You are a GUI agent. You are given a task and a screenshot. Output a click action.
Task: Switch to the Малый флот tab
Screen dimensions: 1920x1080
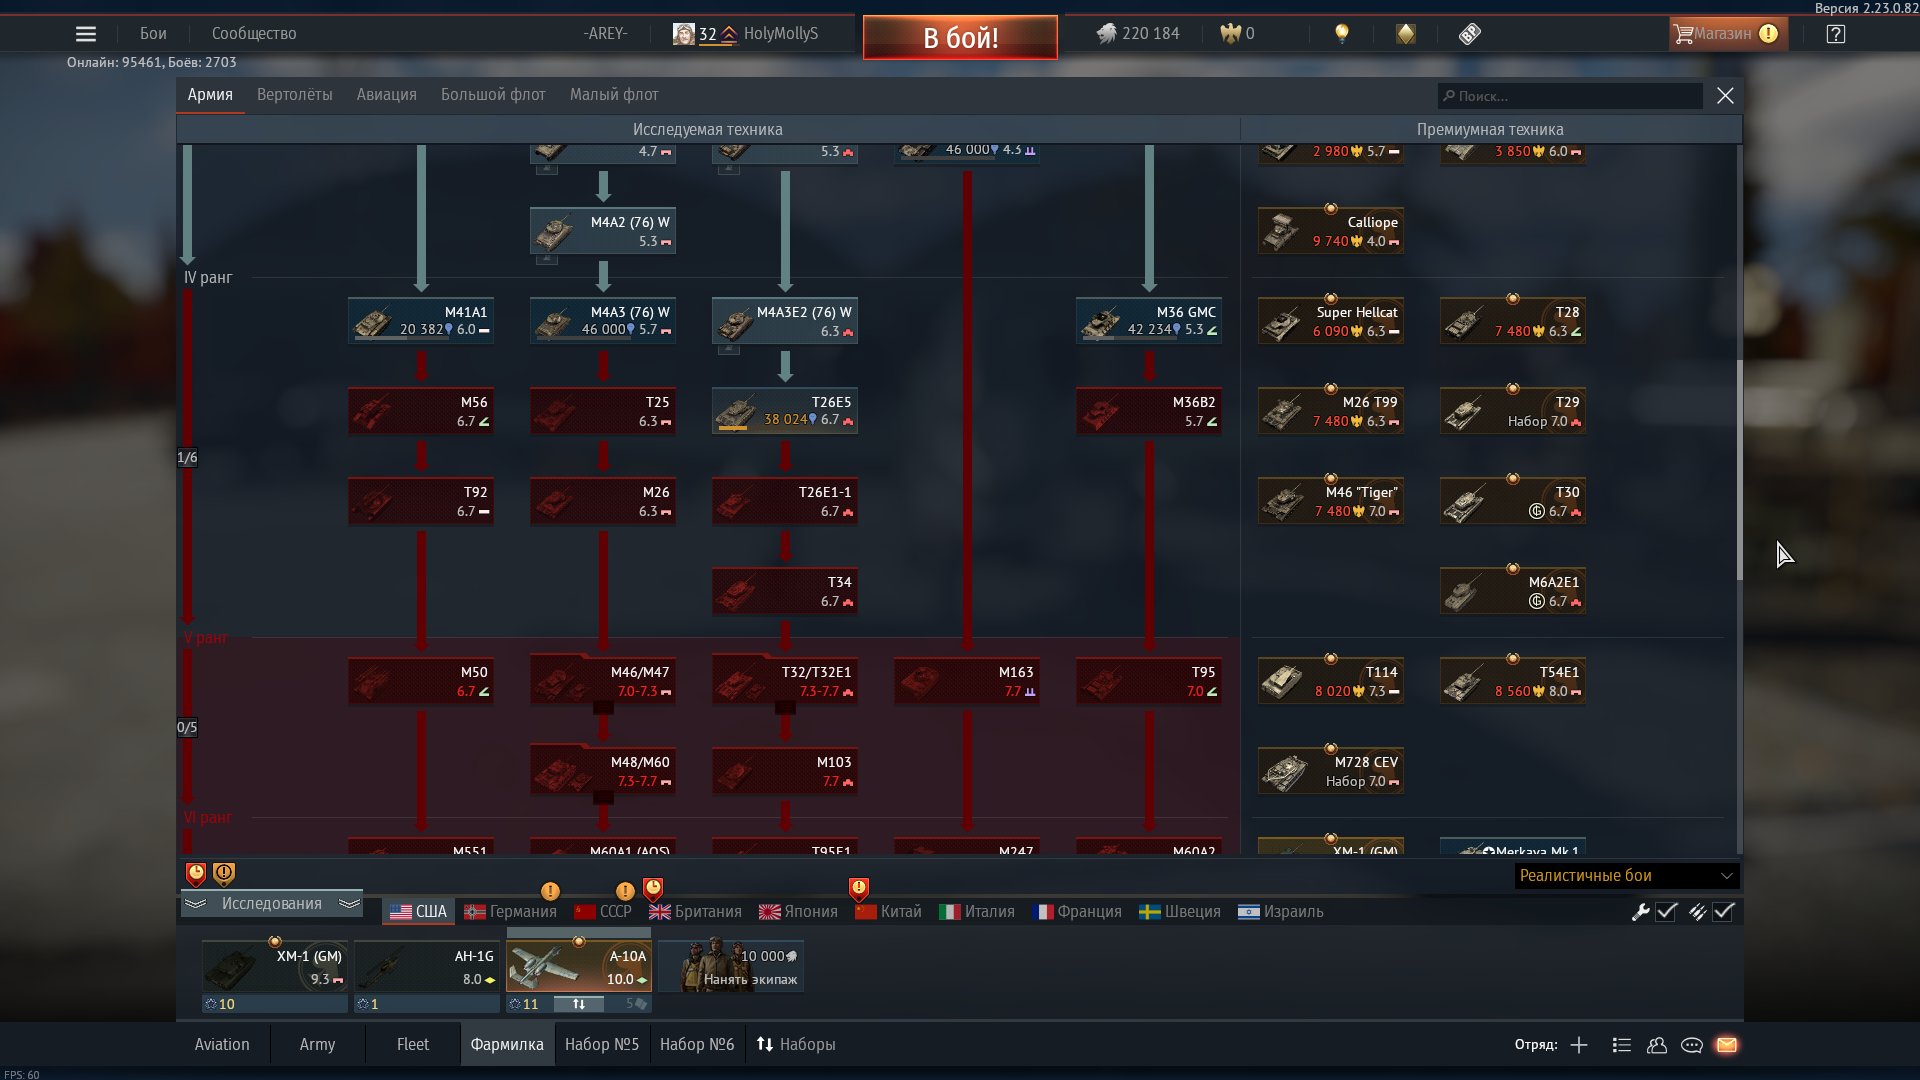[614, 95]
